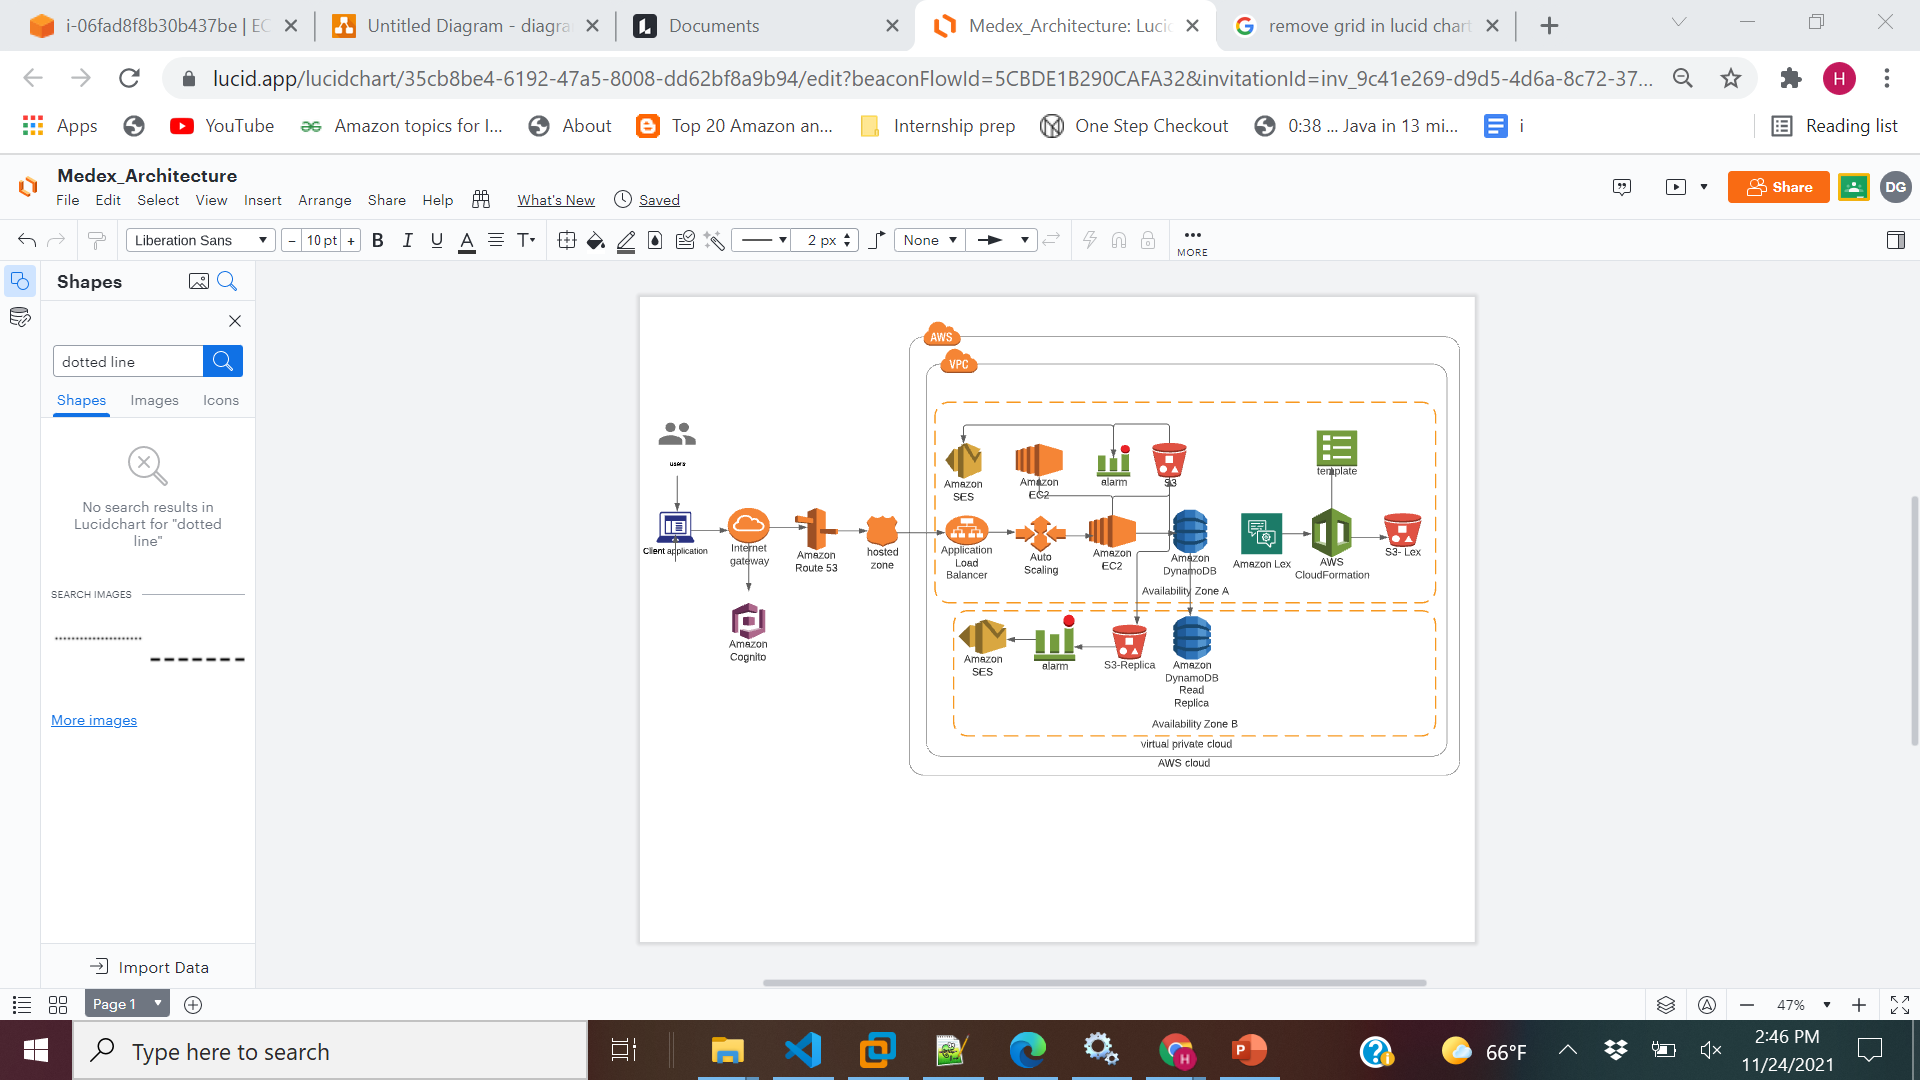Click the text color swatch button

[x=466, y=240]
